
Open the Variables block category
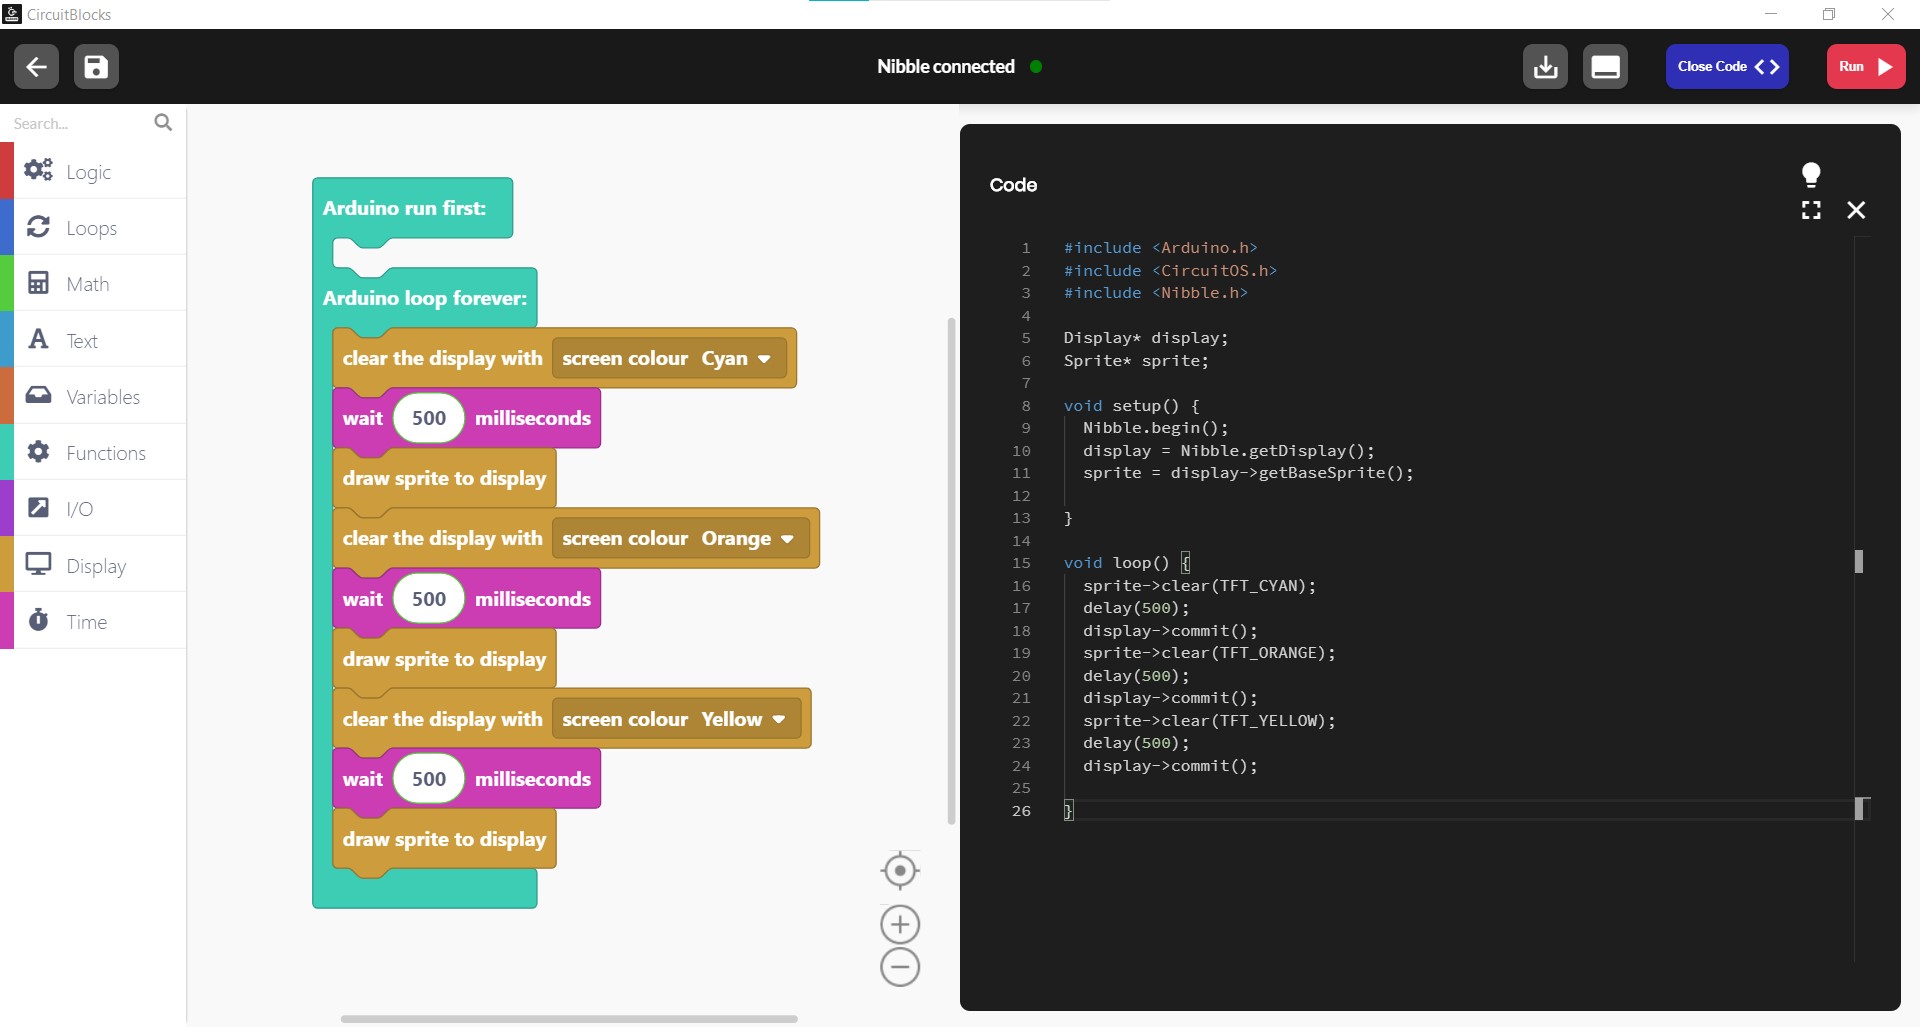pos(93,396)
